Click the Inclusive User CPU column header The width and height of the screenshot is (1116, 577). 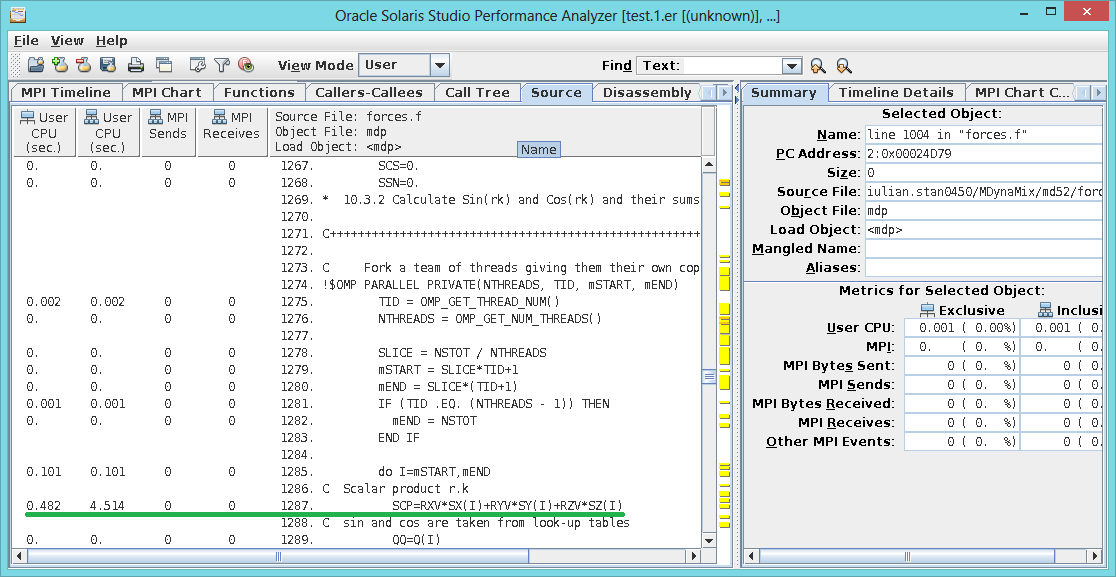click(x=107, y=132)
